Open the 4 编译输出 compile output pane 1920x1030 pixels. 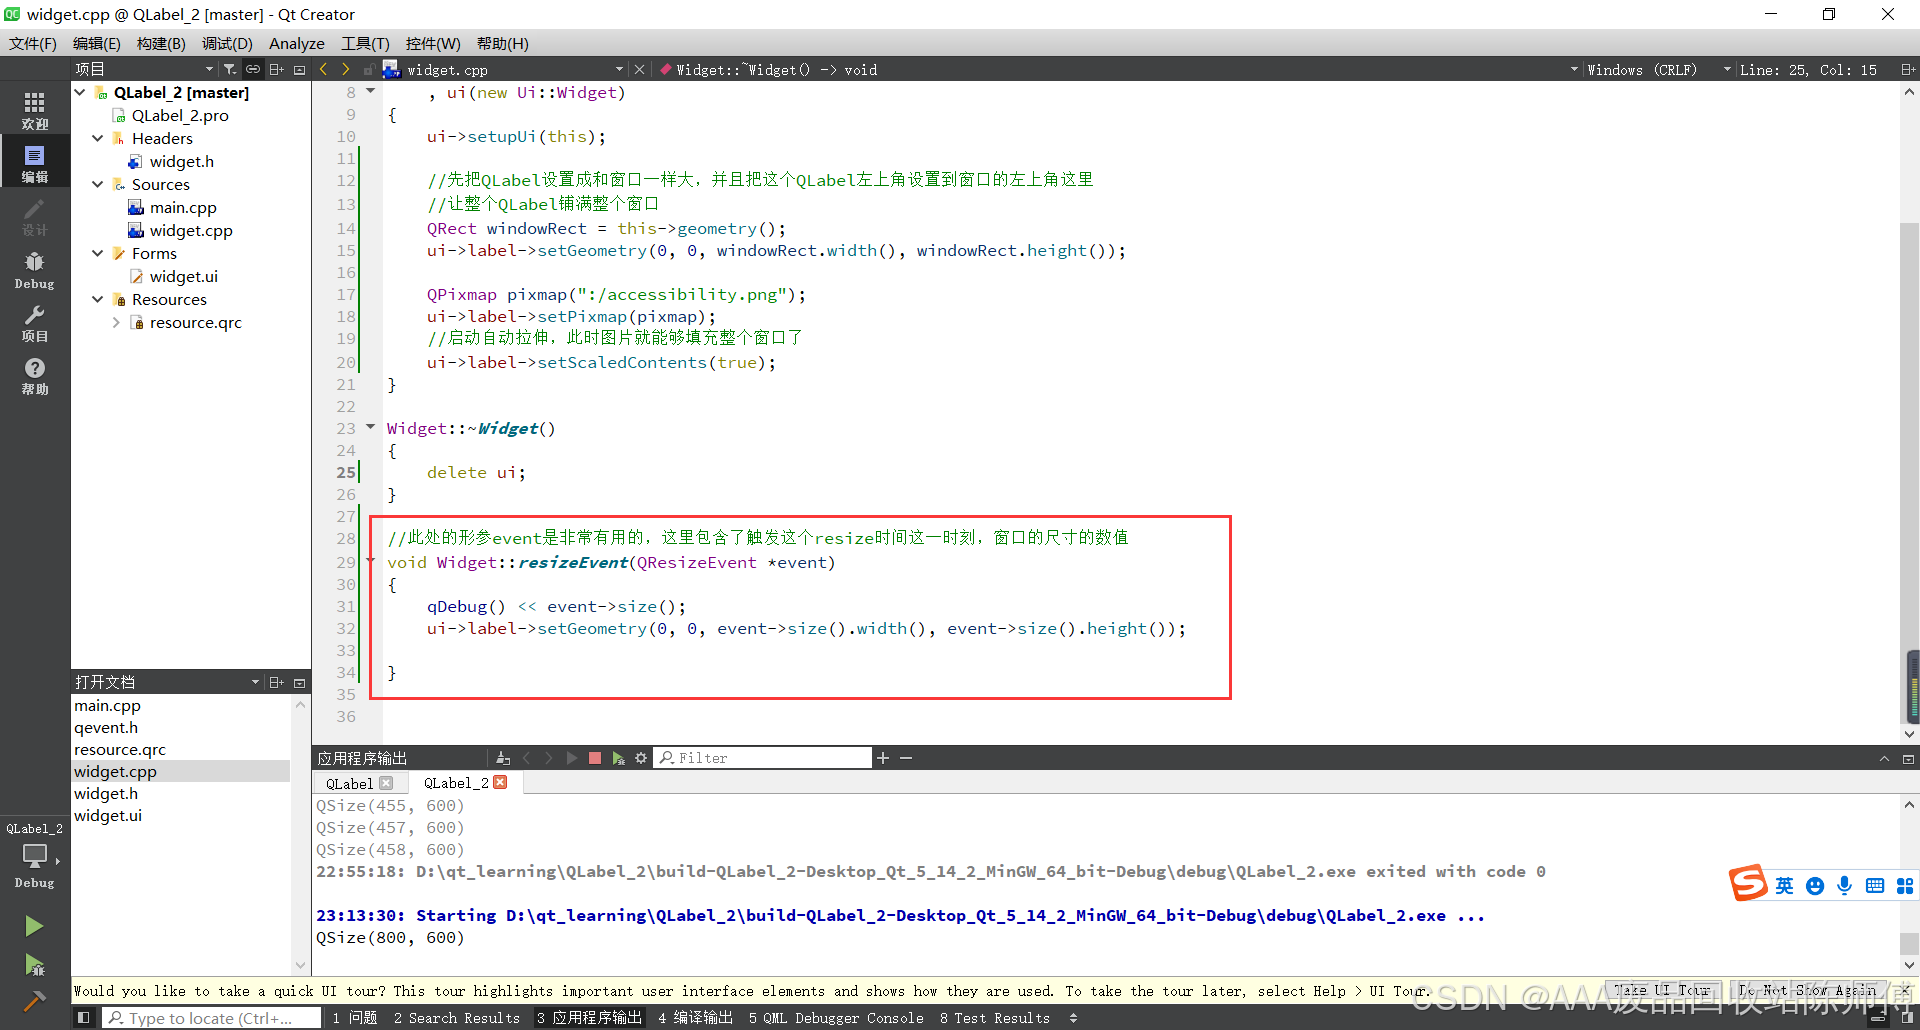[x=696, y=1018]
